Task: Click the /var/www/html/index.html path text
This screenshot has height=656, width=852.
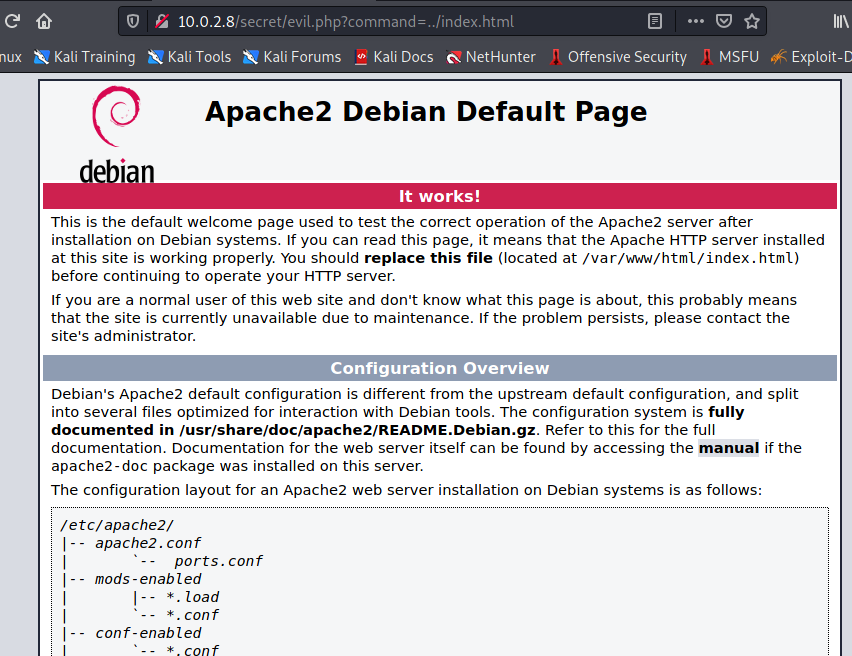Action: point(688,258)
